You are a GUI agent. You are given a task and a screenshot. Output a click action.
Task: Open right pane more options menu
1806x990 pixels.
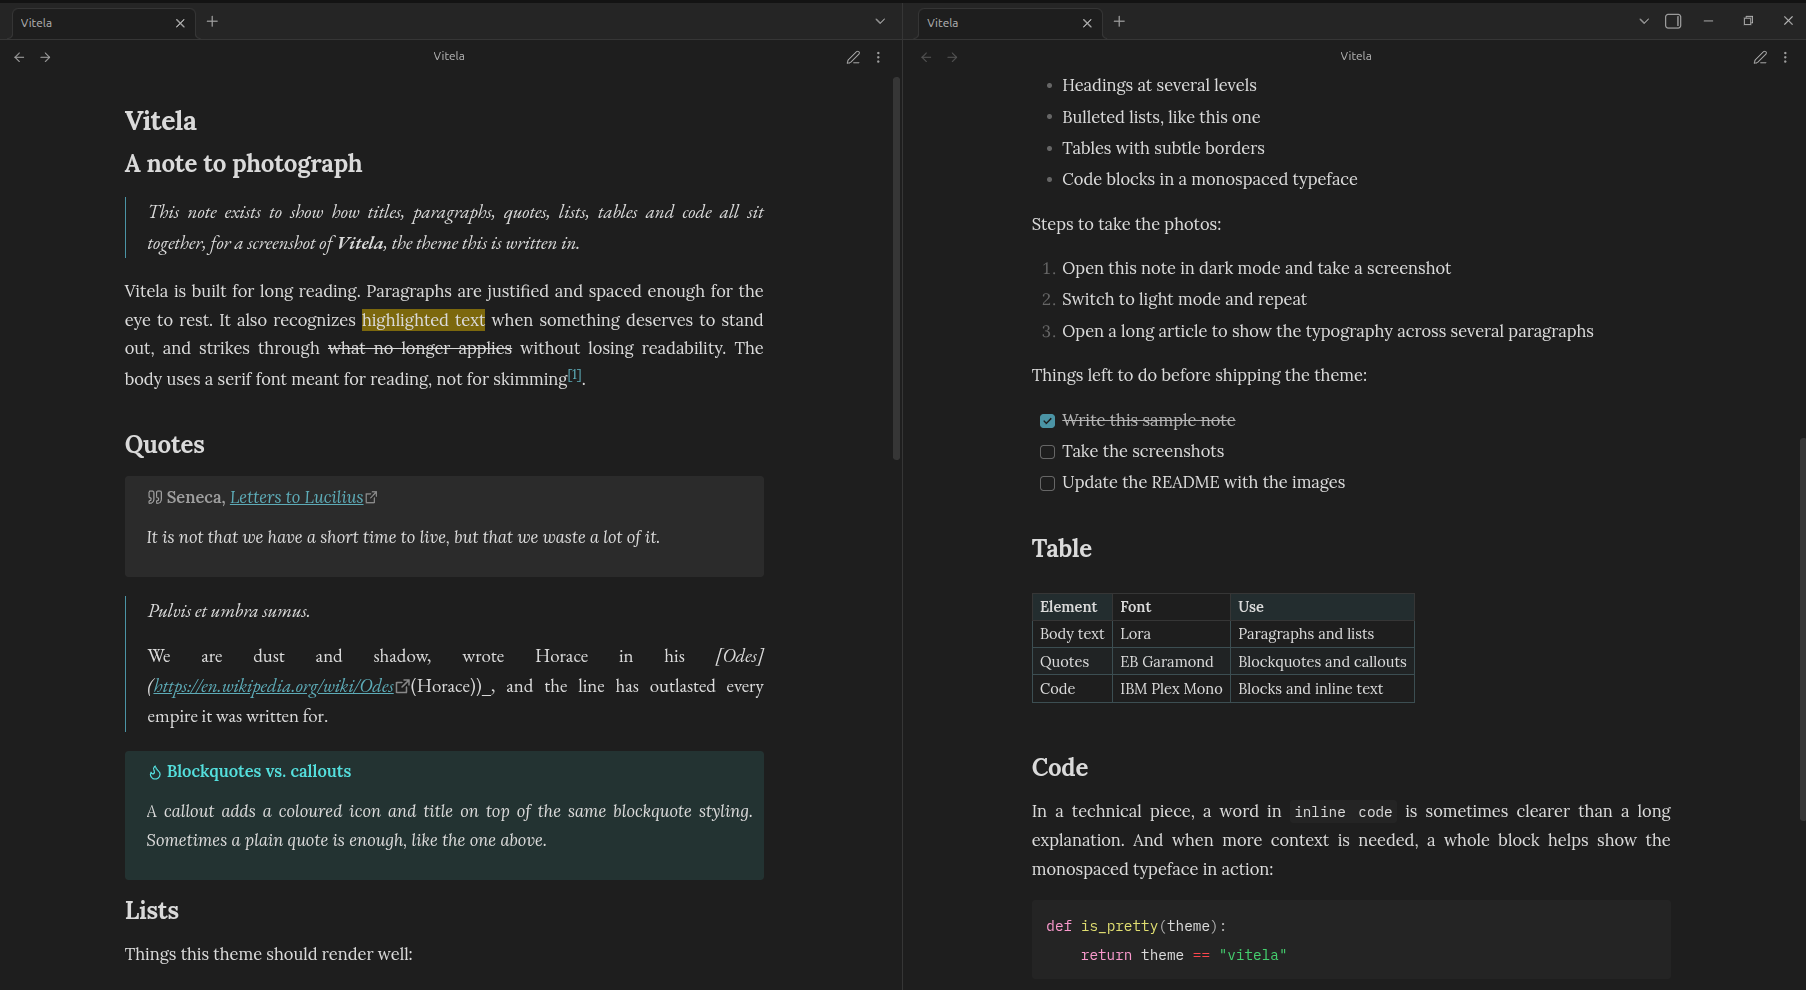pos(1785,57)
